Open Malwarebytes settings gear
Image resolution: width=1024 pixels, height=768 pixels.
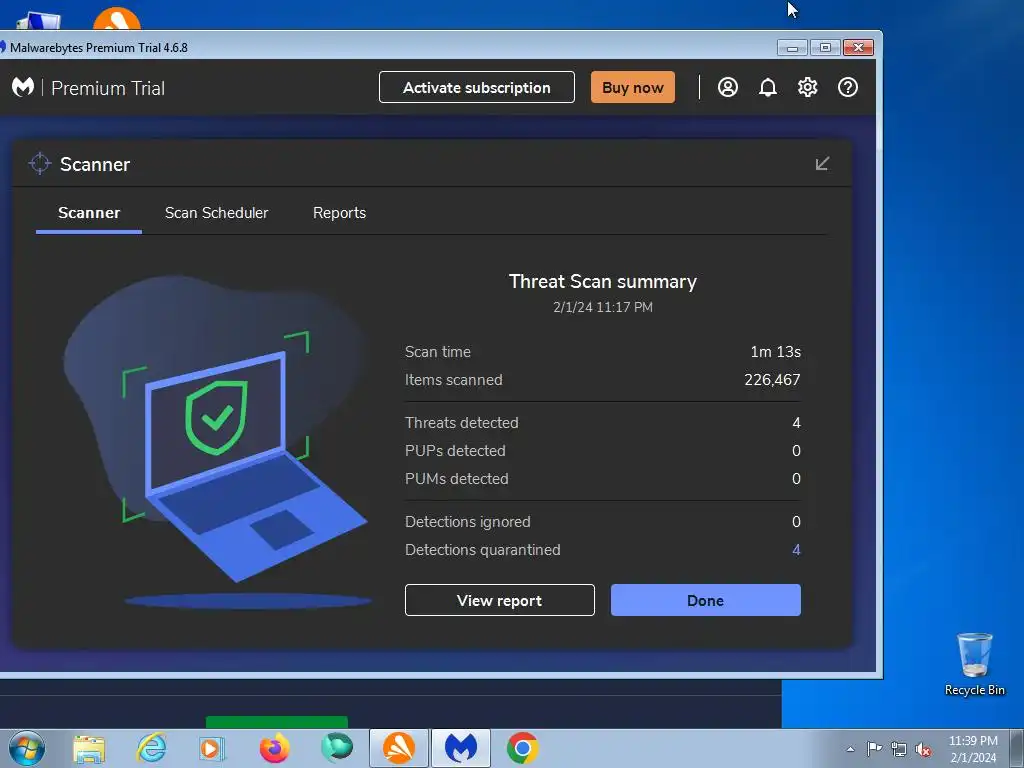tap(808, 87)
